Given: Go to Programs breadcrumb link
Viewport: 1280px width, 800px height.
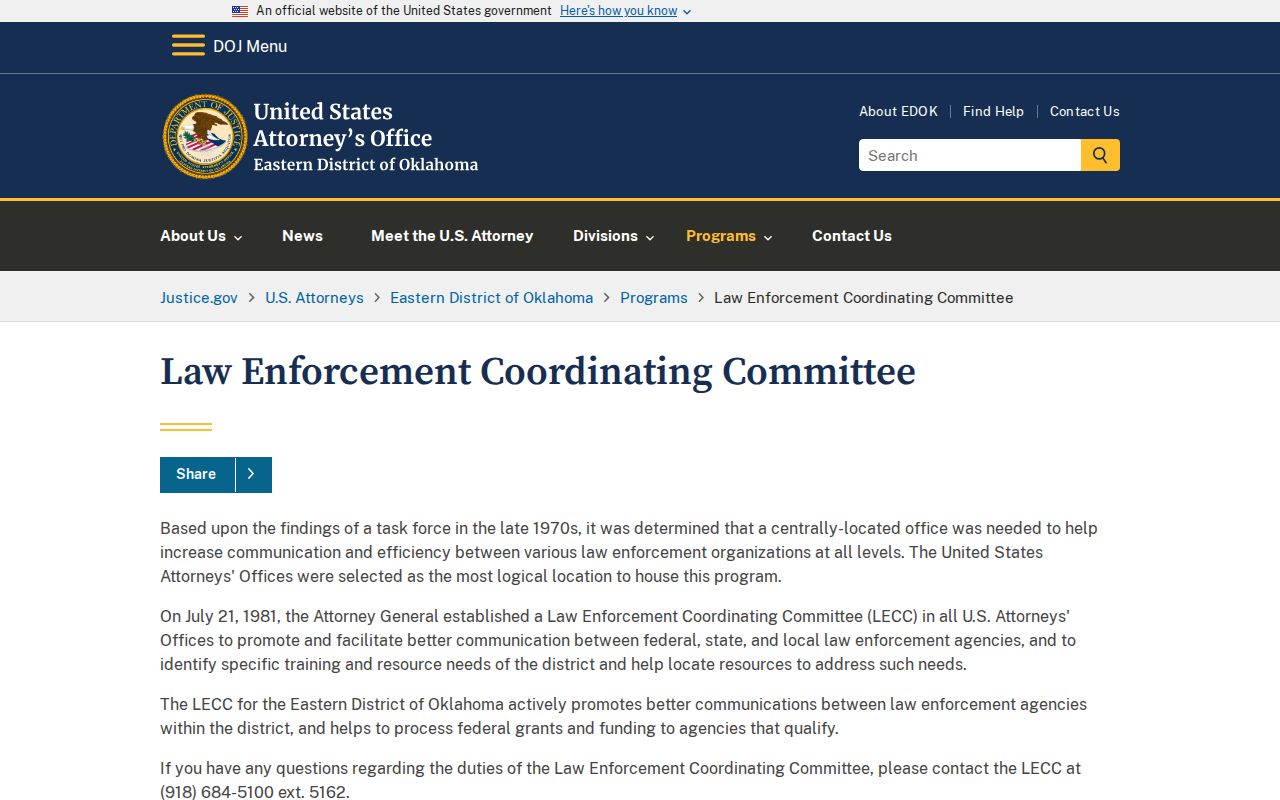Looking at the screenshot, I should pyautogui.click(x=654, y=298).
